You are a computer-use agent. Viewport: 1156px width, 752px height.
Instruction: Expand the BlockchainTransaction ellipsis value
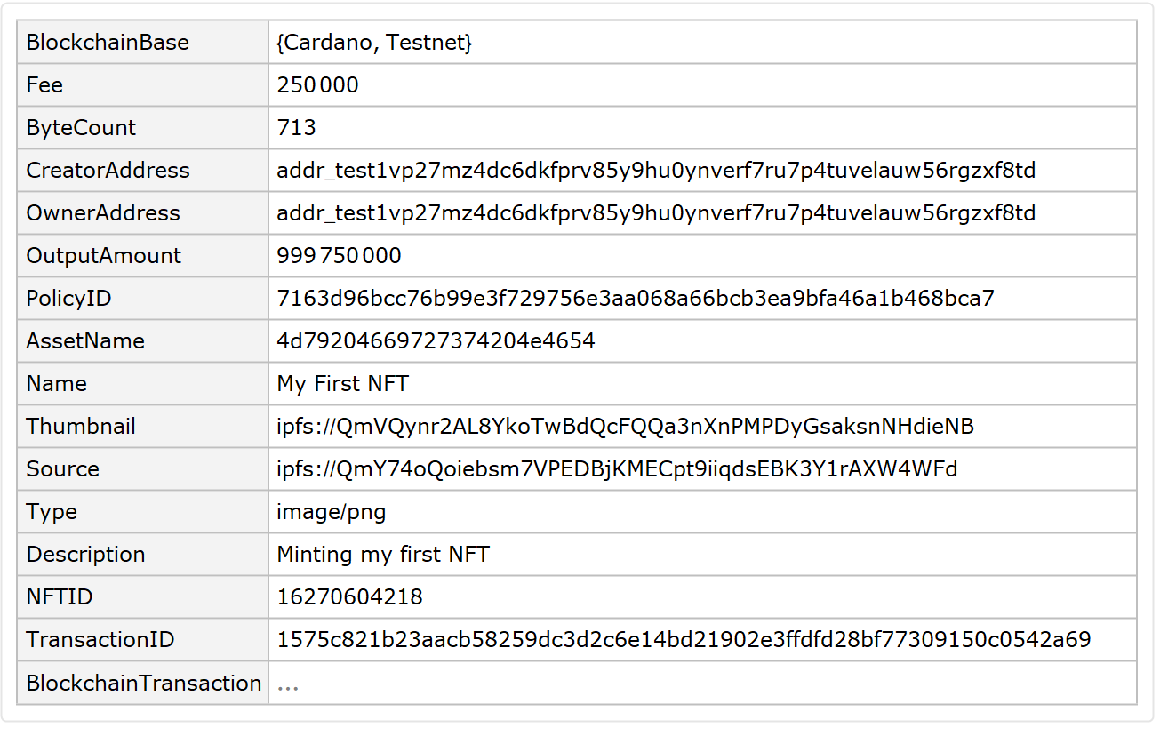(288, 684)
